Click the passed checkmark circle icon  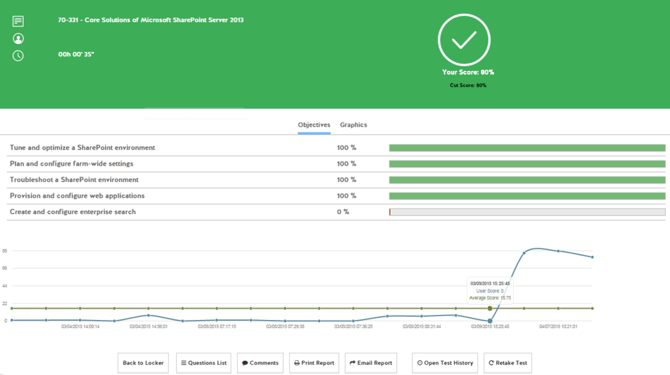(x=464, y=40)
